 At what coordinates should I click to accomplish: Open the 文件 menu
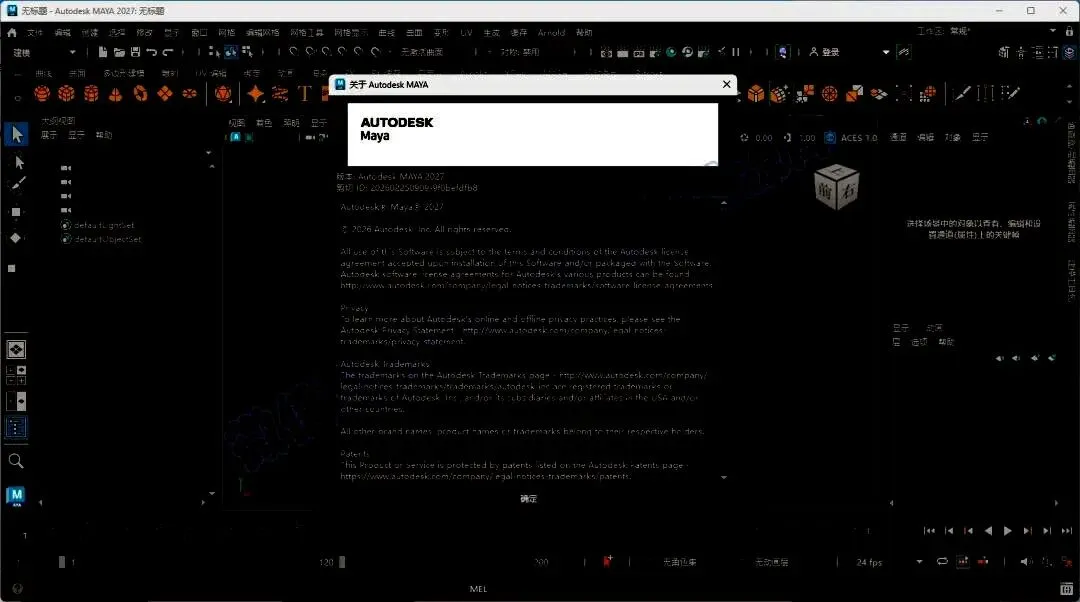(x=34, y=32)
